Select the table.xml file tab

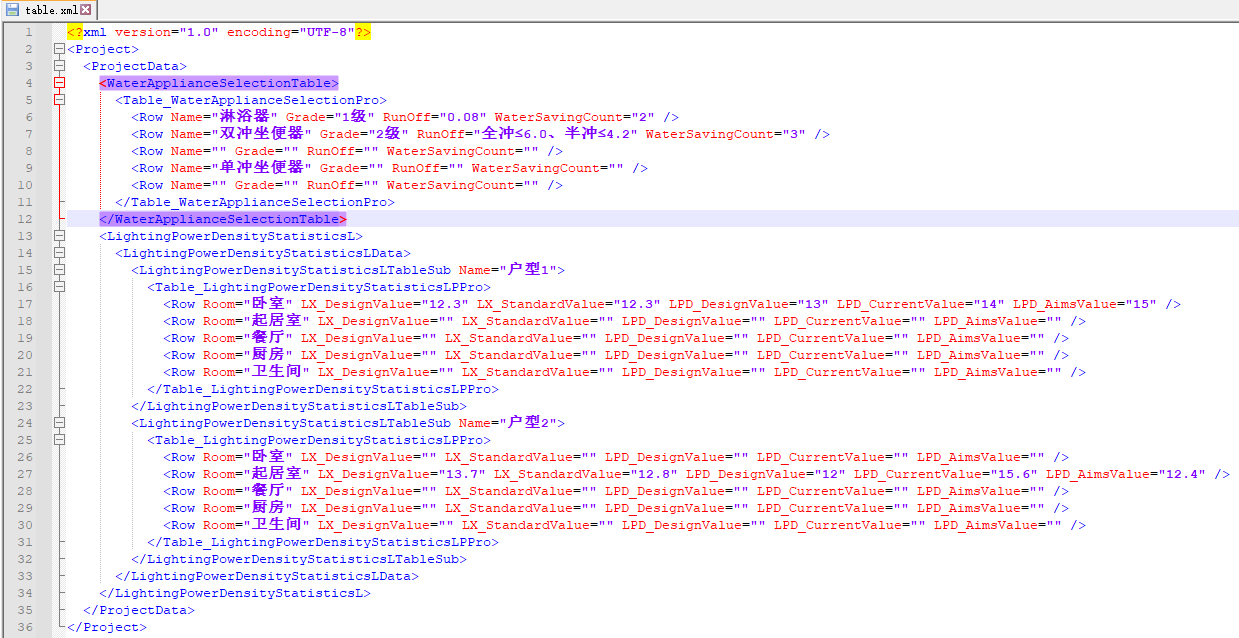48,9
